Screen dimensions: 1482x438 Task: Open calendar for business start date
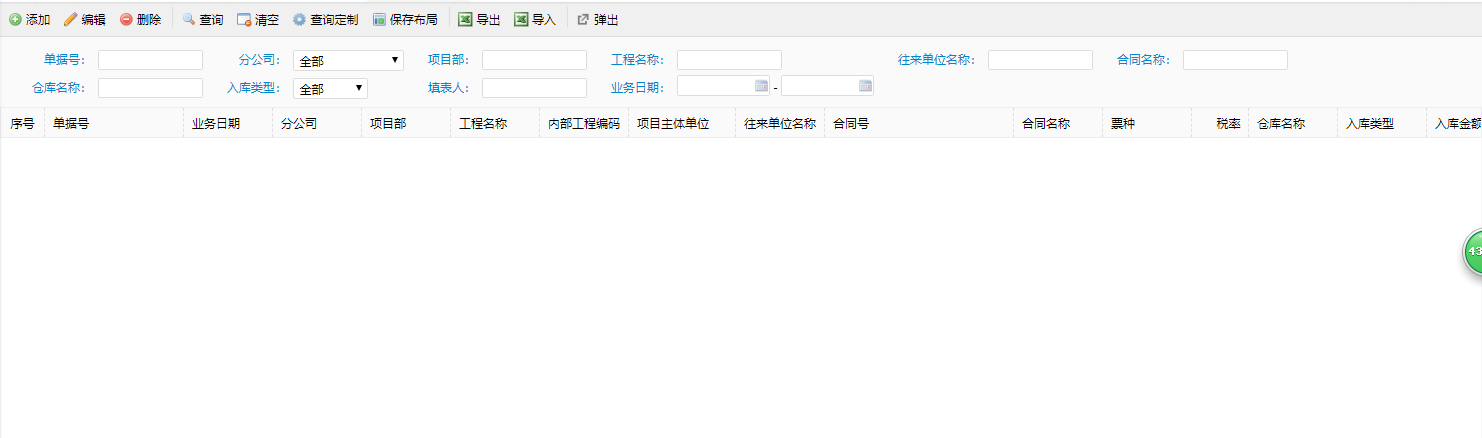[761, 86]
